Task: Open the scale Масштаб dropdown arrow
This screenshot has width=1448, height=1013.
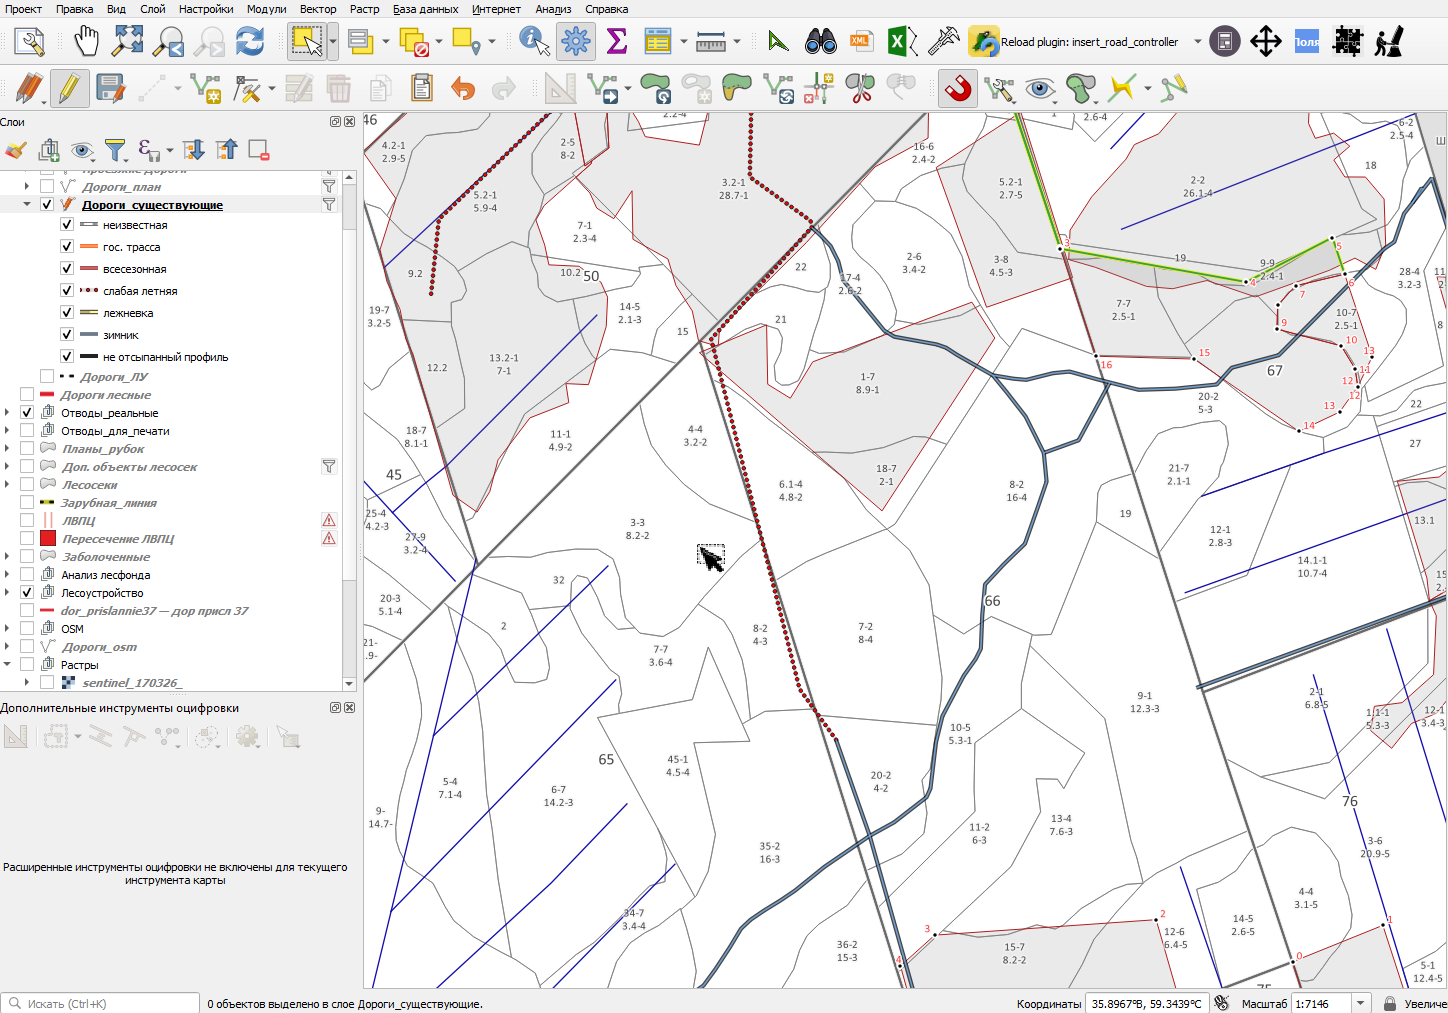Action: 1360,1003
